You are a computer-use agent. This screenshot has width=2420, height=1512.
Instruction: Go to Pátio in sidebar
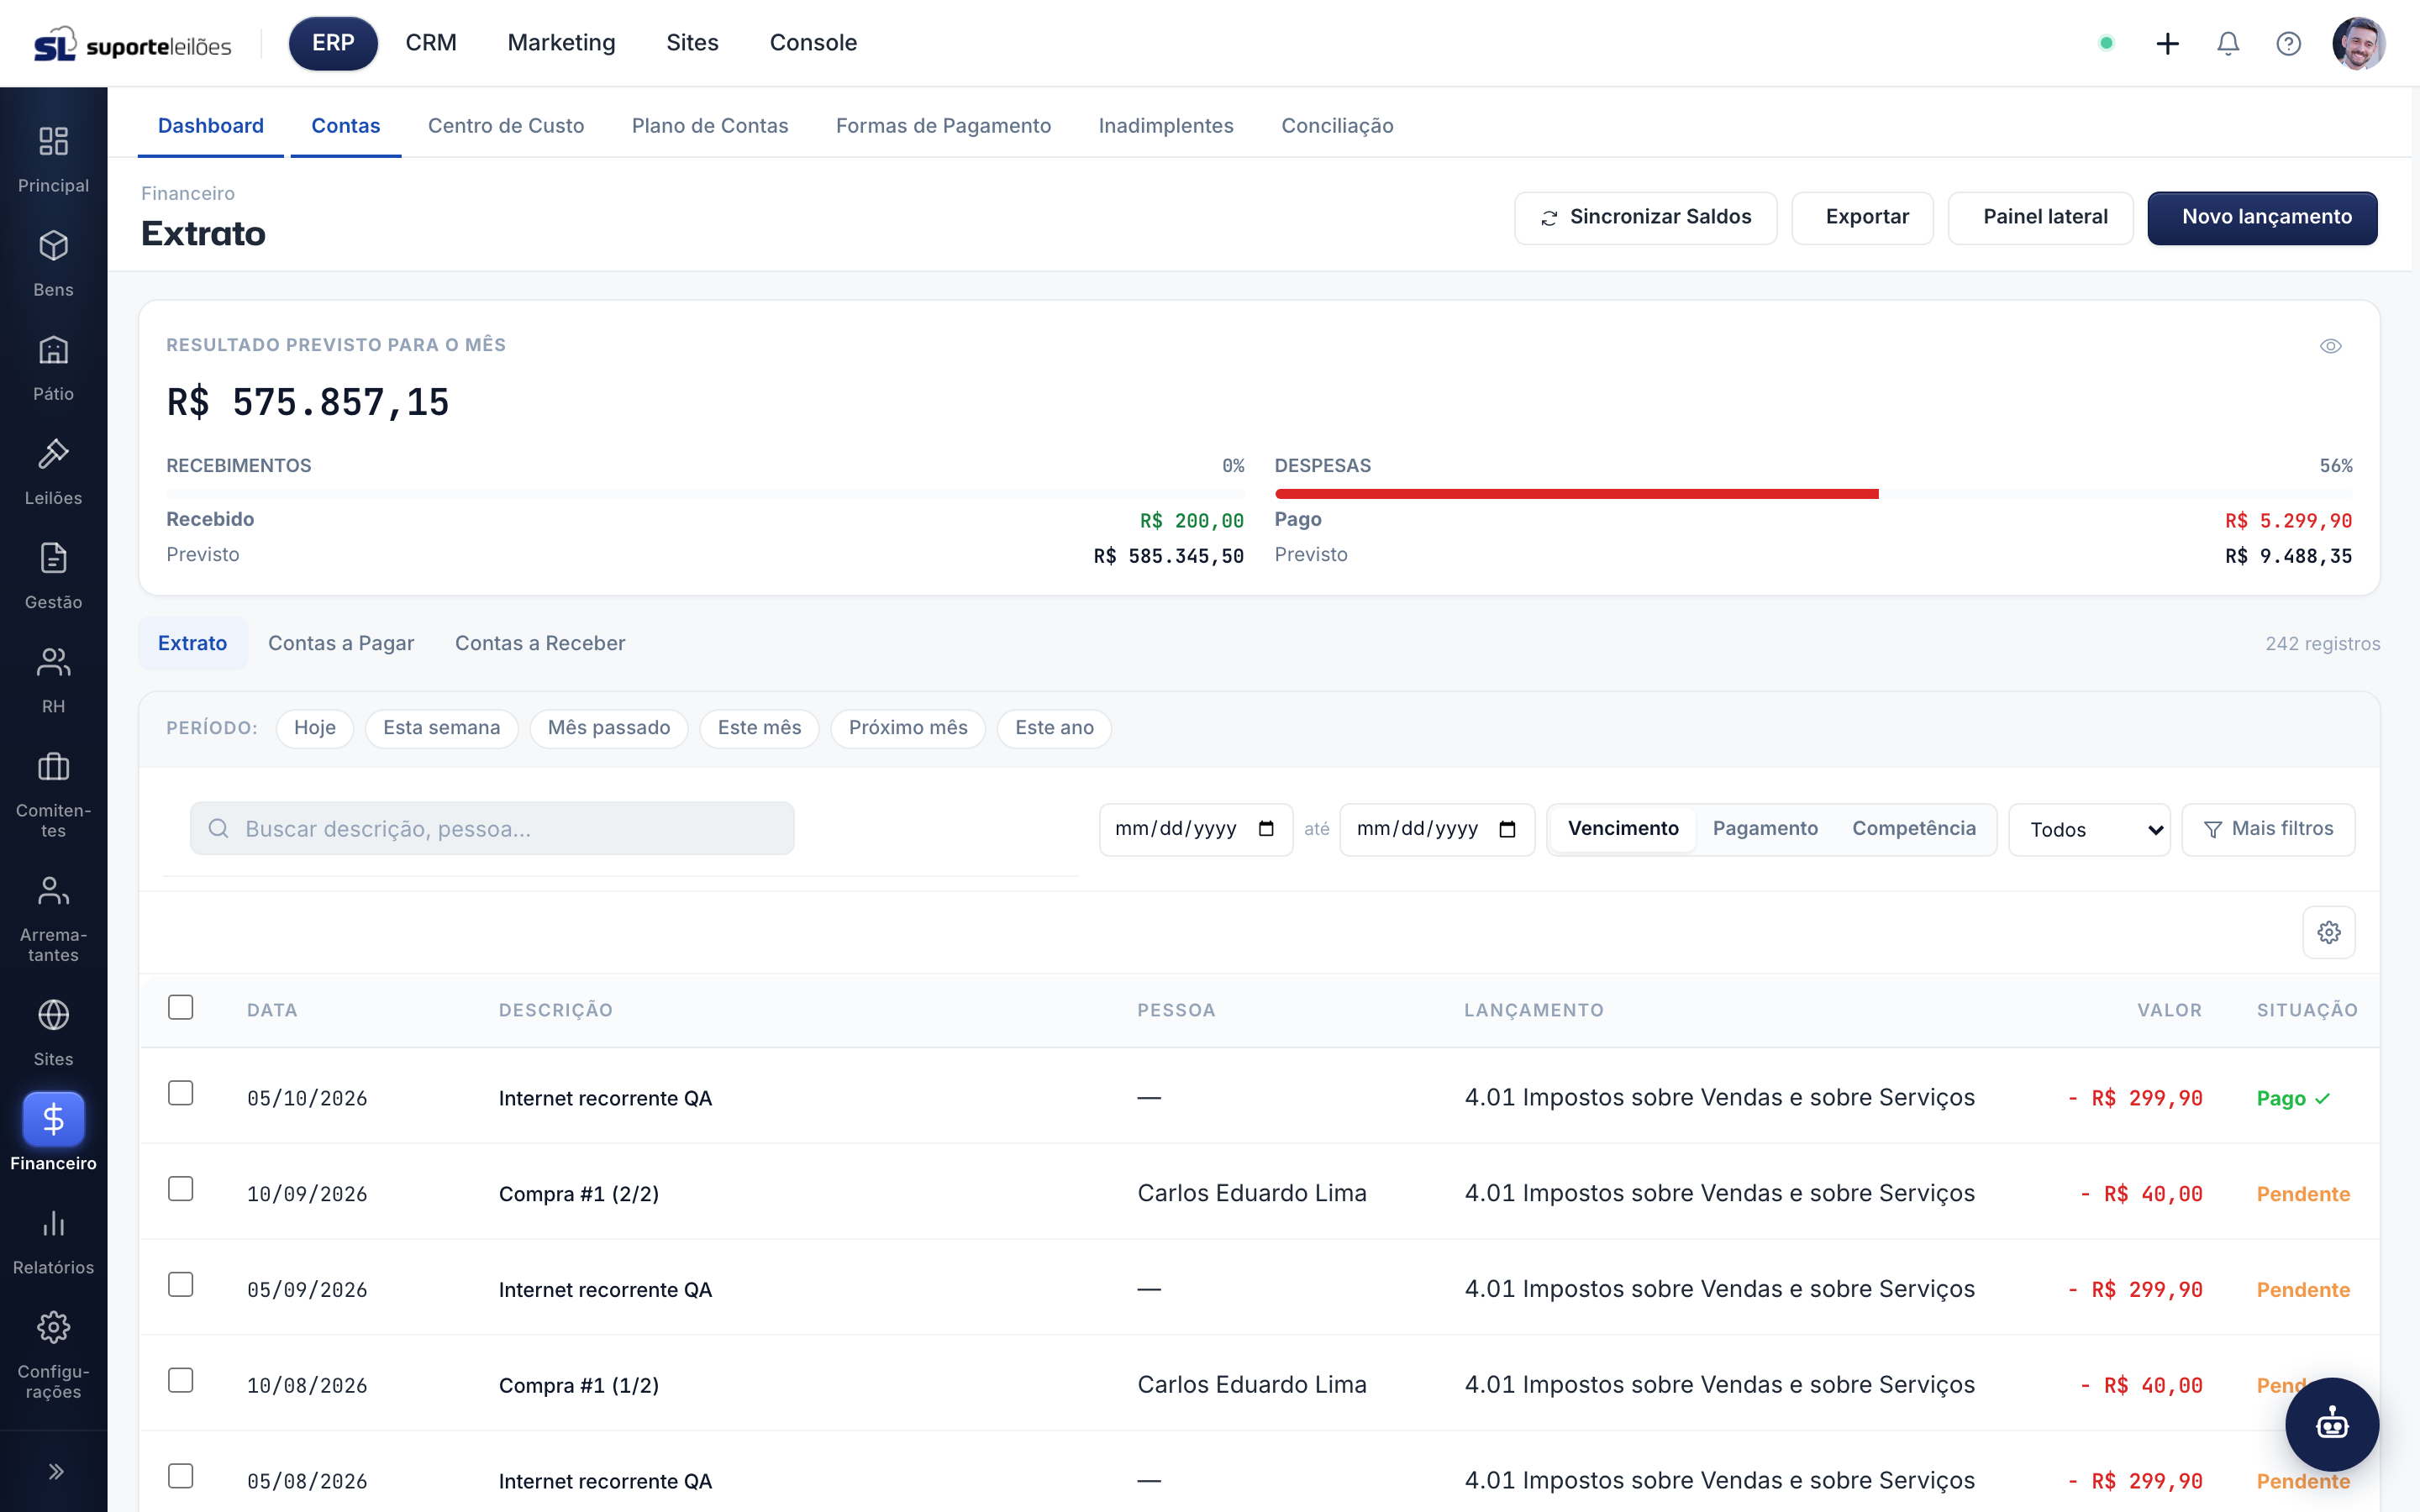[53, 349]
